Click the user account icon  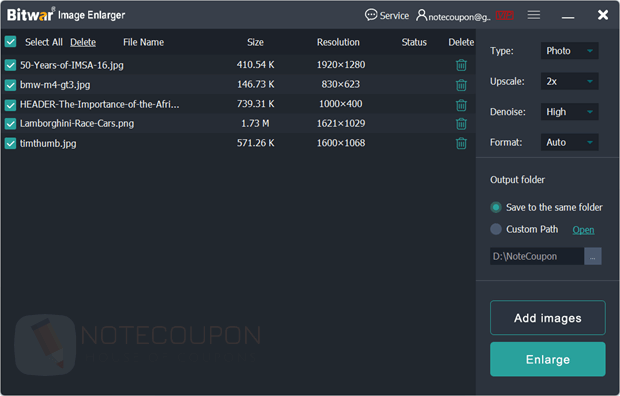click(422, 15)
